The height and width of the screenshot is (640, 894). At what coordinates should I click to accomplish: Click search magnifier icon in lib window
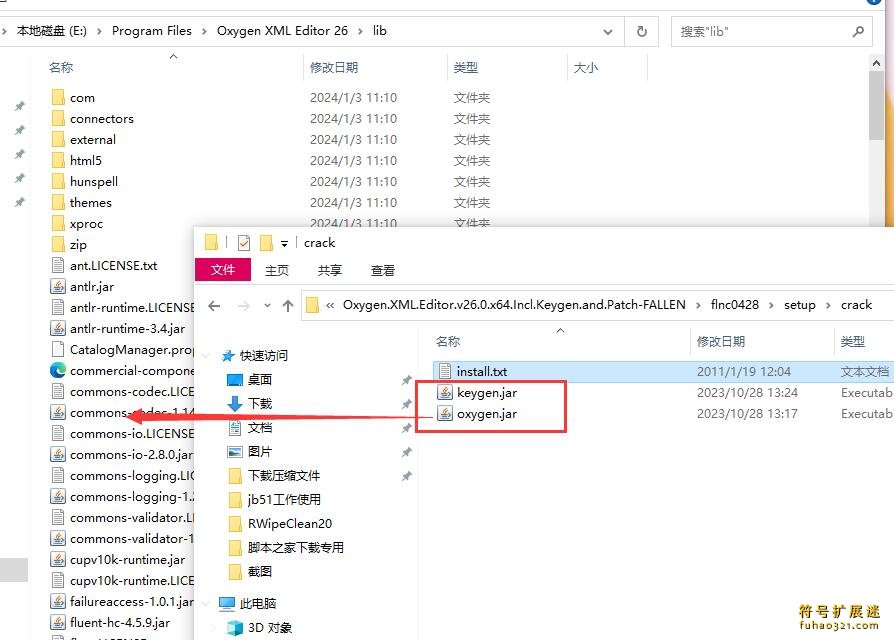[x=858, y=31]
